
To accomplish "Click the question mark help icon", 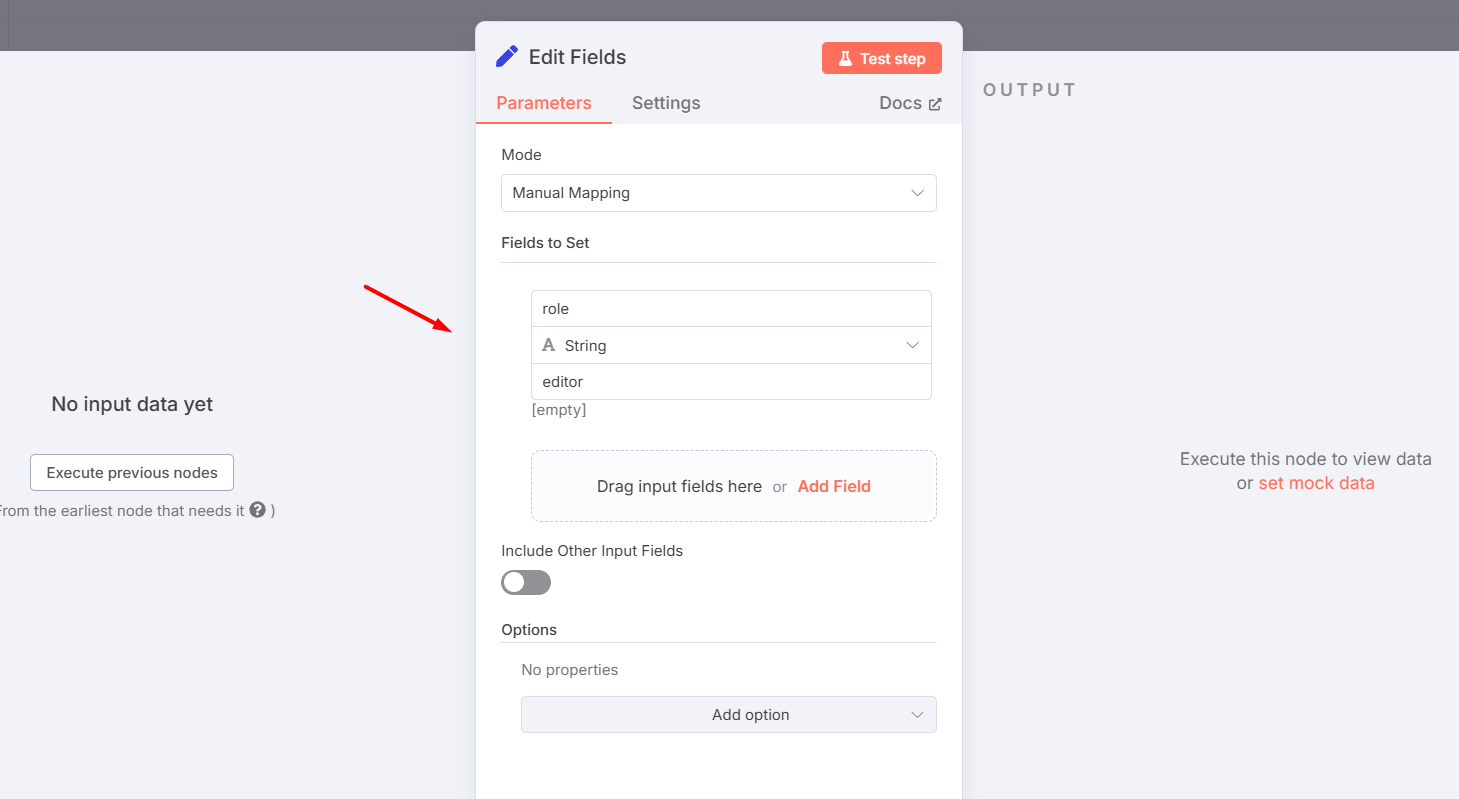I will [x=257, y=510].
